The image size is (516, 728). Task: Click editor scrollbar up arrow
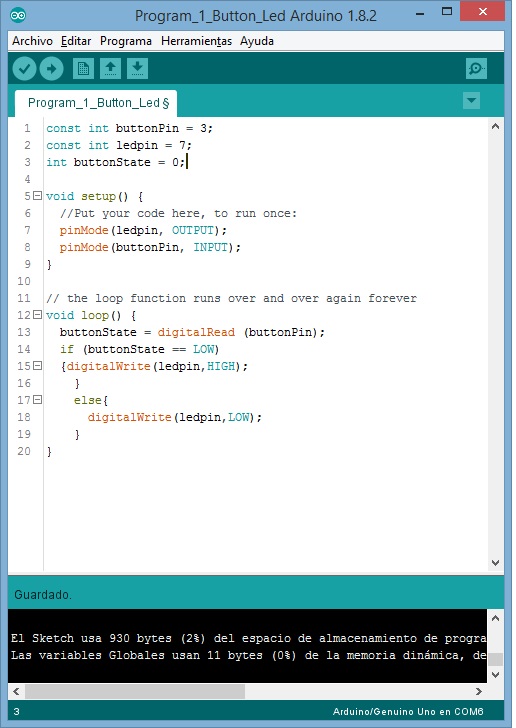(x=496, y=126)
